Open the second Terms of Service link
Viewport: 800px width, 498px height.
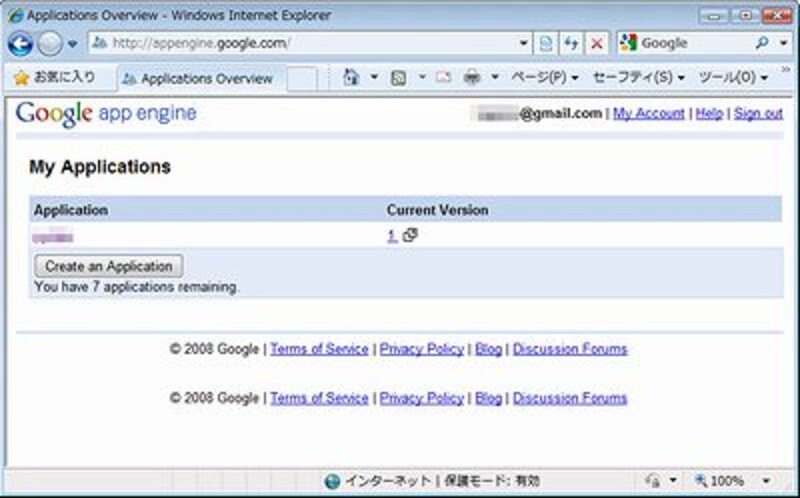[x=319, y=399]
